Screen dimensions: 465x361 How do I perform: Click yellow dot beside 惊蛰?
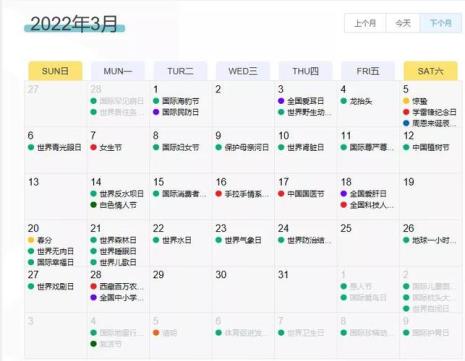(406, 101)
